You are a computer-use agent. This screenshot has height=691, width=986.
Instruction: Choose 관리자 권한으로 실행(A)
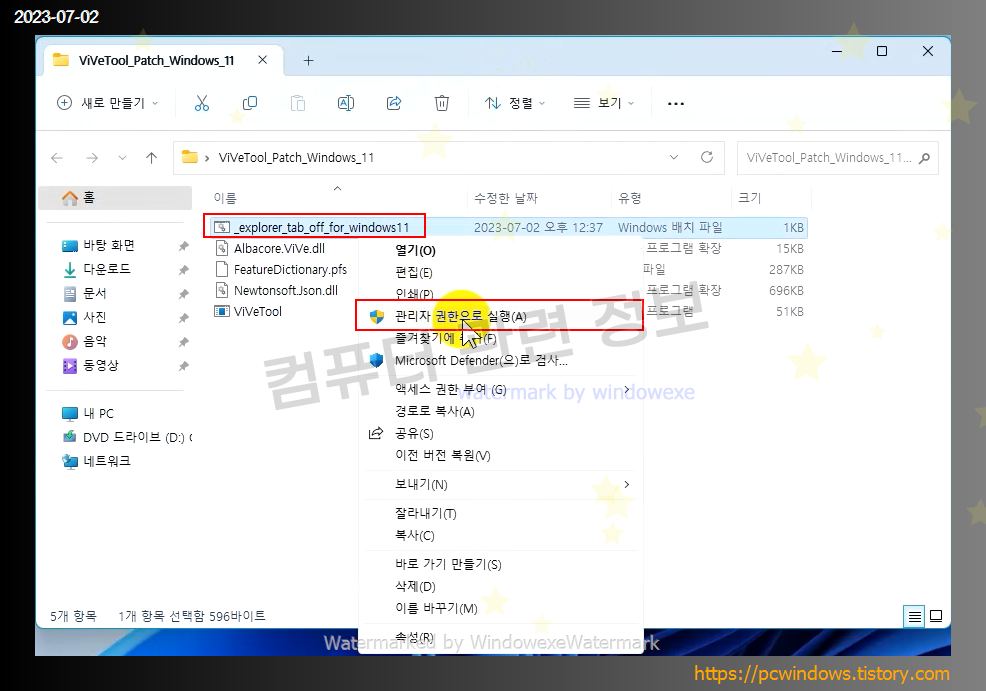pos(501,316)
